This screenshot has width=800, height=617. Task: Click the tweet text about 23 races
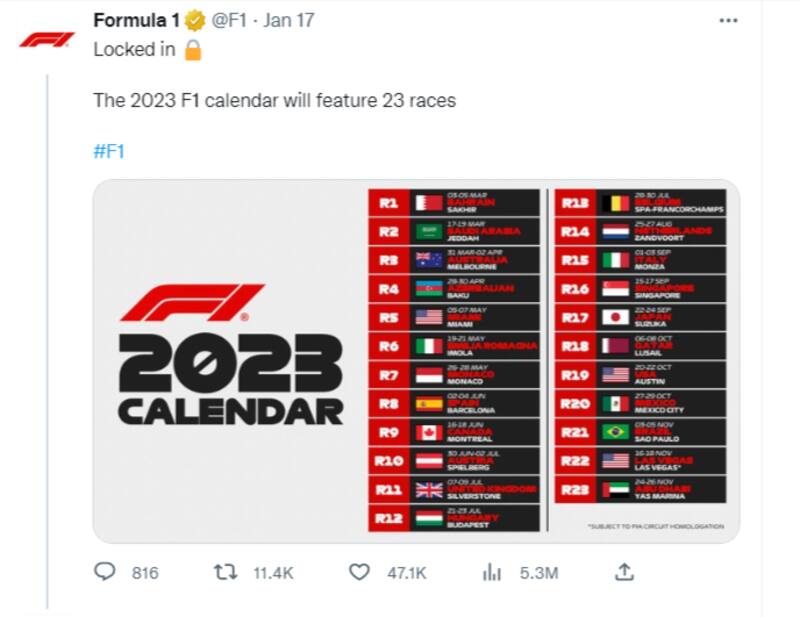click(x=274, y=100)
